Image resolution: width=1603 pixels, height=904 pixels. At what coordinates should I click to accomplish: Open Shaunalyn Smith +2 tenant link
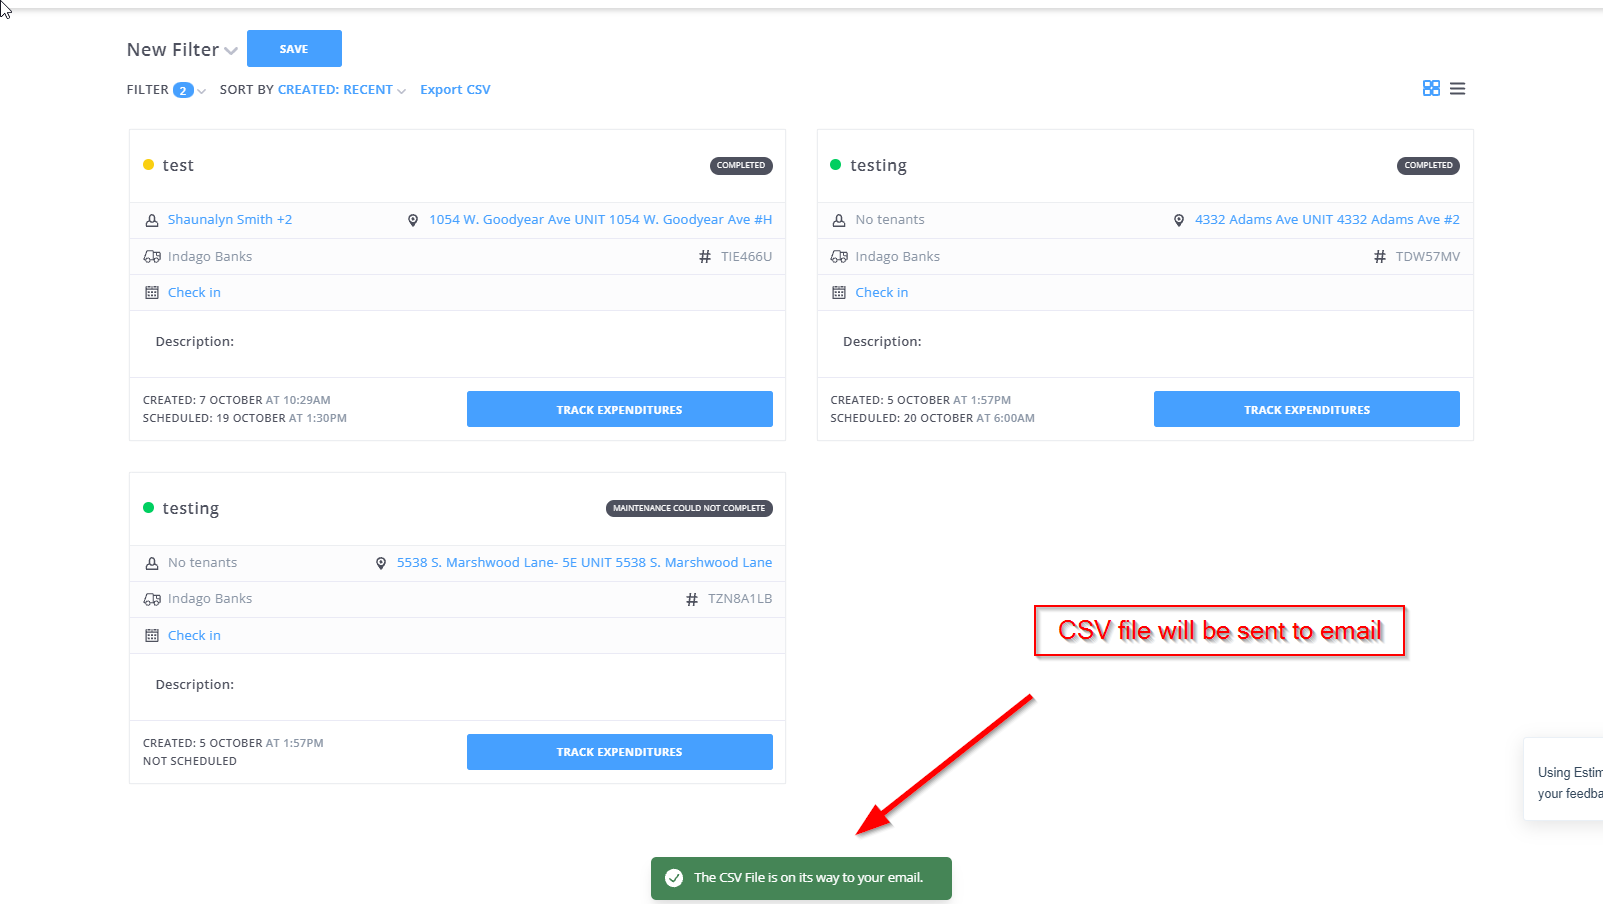click(230, 220)
